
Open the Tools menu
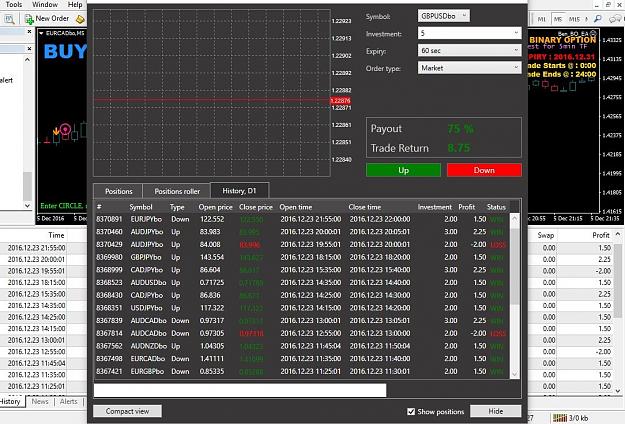point(13,4)
